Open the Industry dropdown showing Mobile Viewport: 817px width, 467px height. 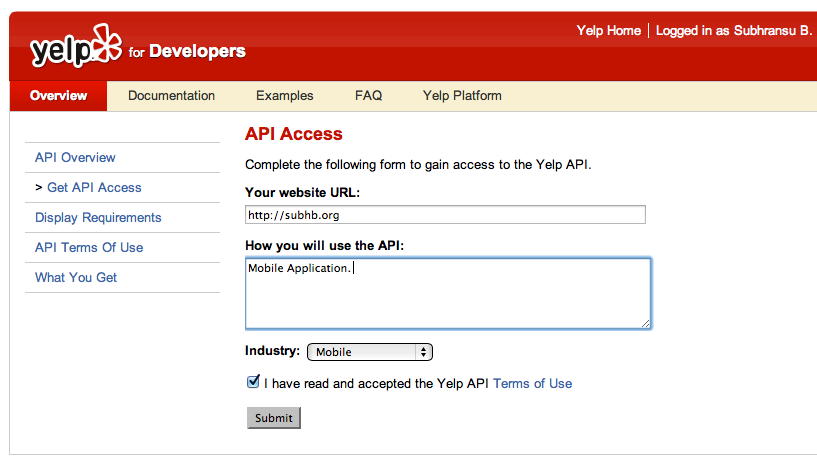click(x=370, y=352)
